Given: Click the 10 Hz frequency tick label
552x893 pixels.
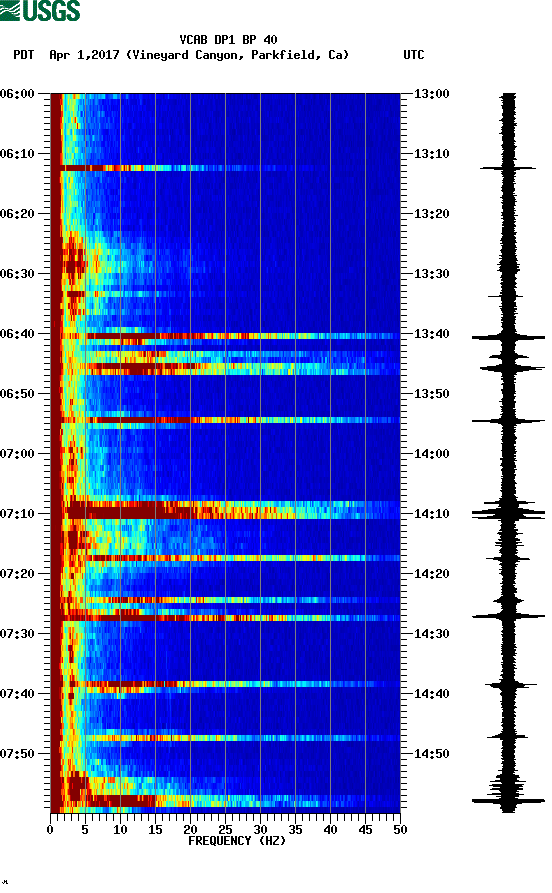Looking at the screenshot, I should [120, 830].
